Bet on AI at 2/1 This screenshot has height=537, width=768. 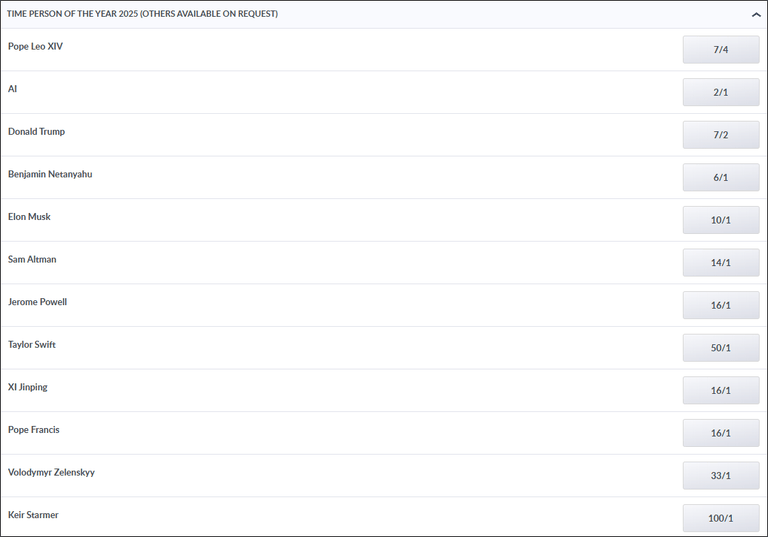721,92
